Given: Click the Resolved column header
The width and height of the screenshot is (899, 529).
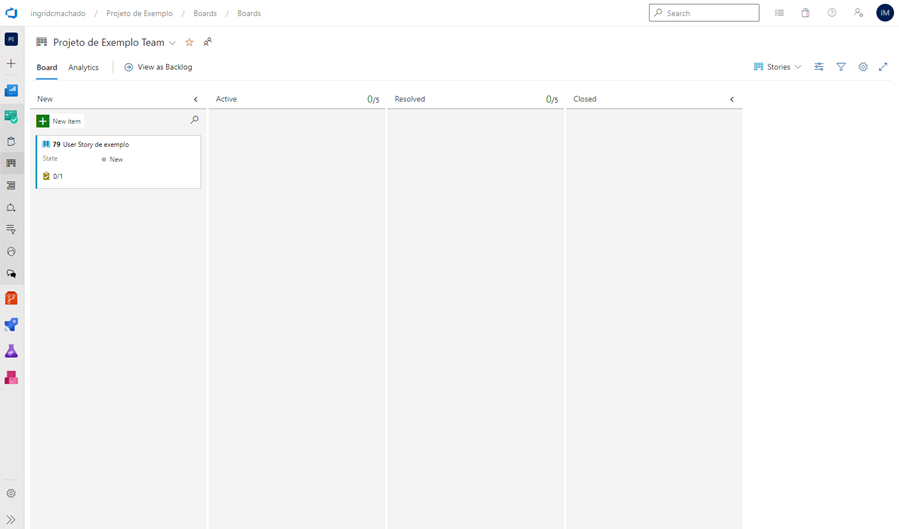Looking at the screenshot, I should (410, 99).
